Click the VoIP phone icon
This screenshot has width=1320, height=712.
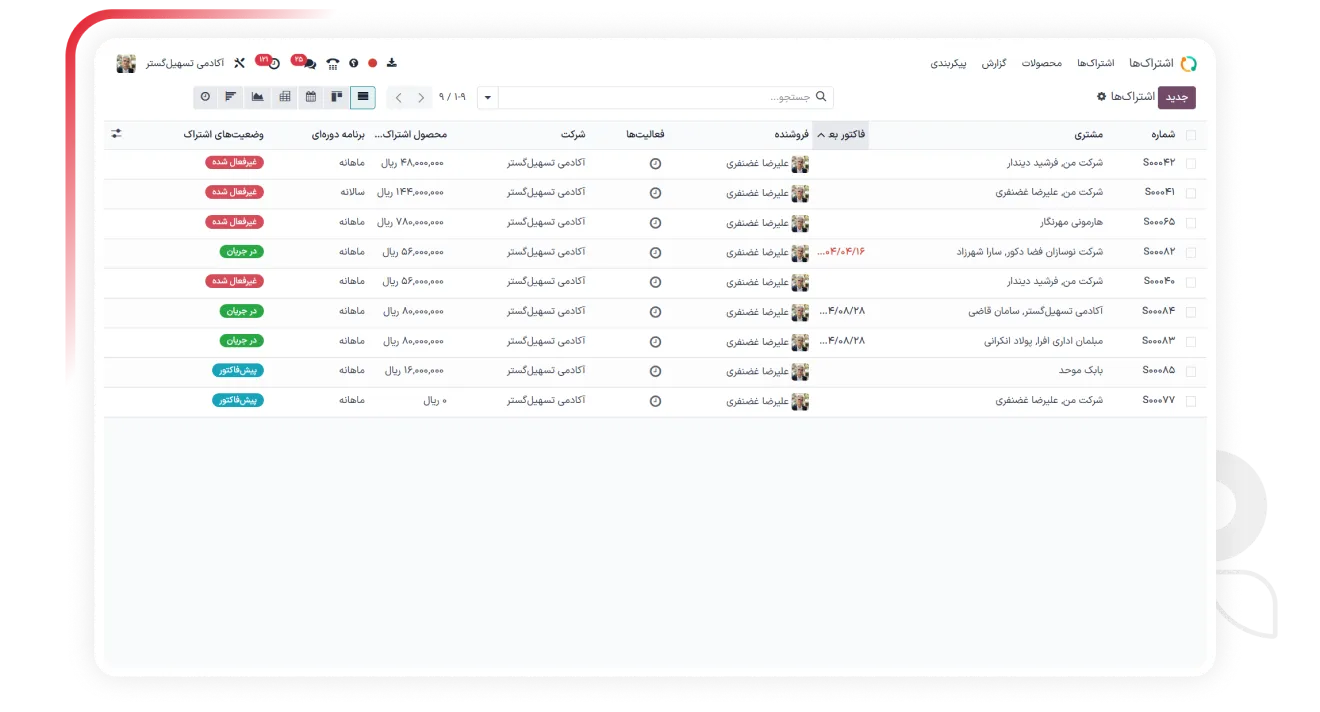[x=332, y=63]
